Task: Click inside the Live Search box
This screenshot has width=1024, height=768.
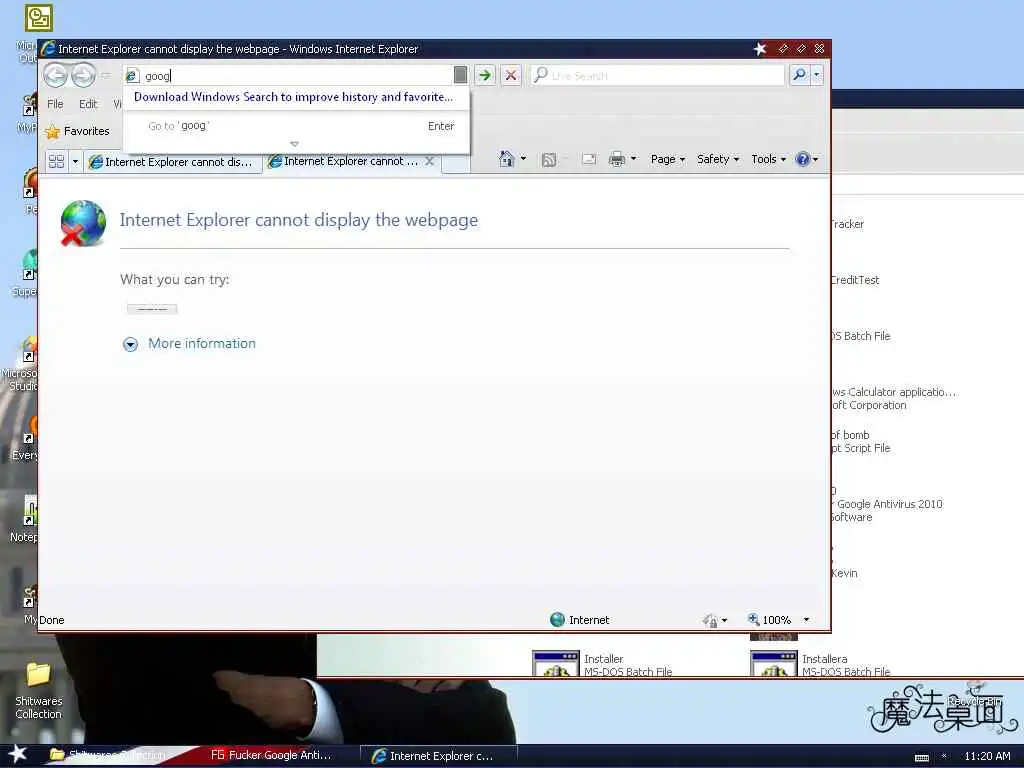Action: tap(657, 75)
